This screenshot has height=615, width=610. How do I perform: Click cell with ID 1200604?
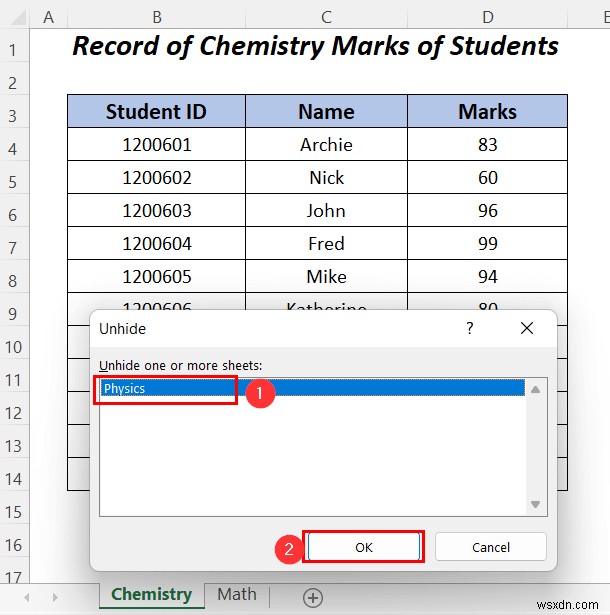157,243
